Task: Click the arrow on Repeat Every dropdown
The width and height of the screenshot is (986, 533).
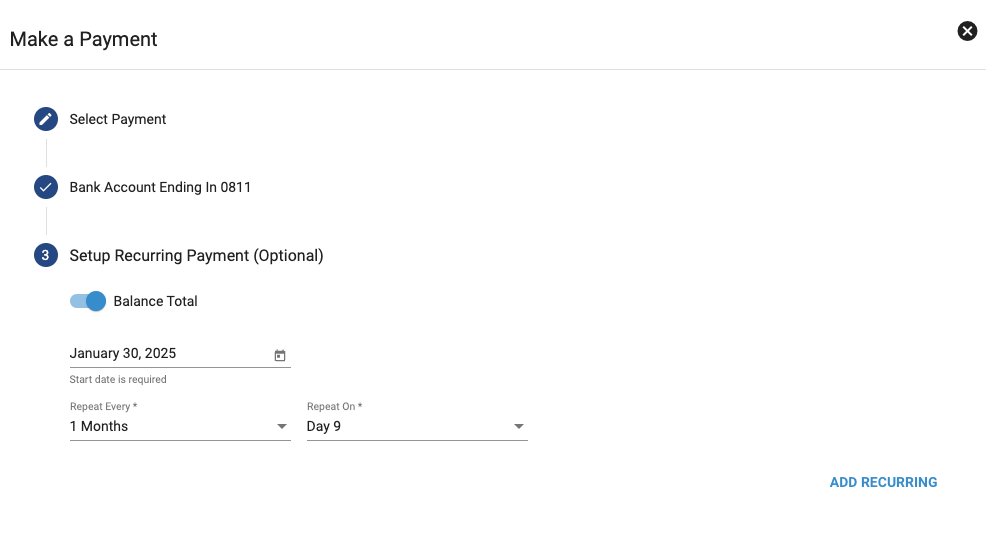Action: coord(281,427)
